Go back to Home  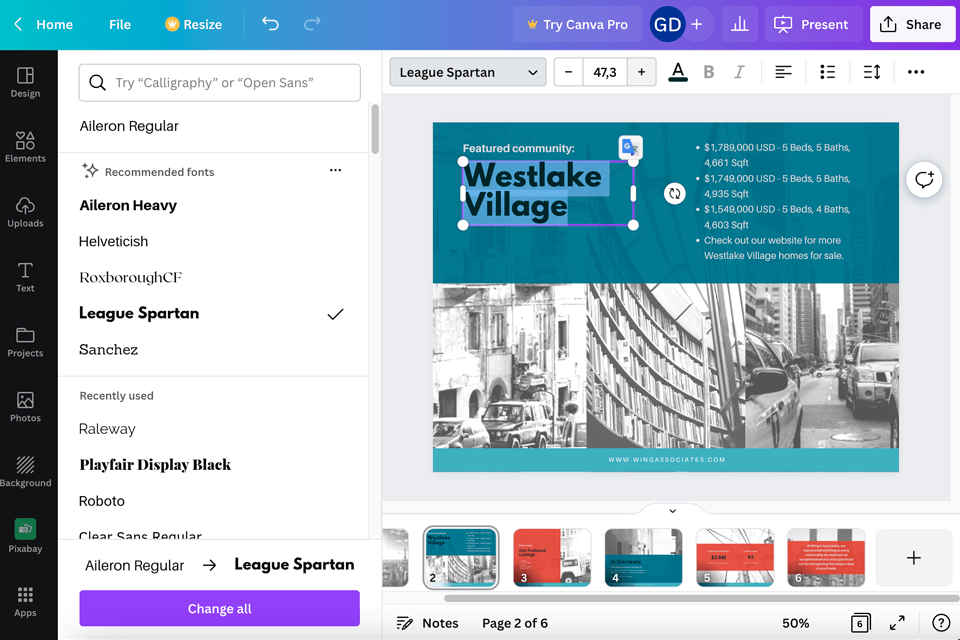43,24
